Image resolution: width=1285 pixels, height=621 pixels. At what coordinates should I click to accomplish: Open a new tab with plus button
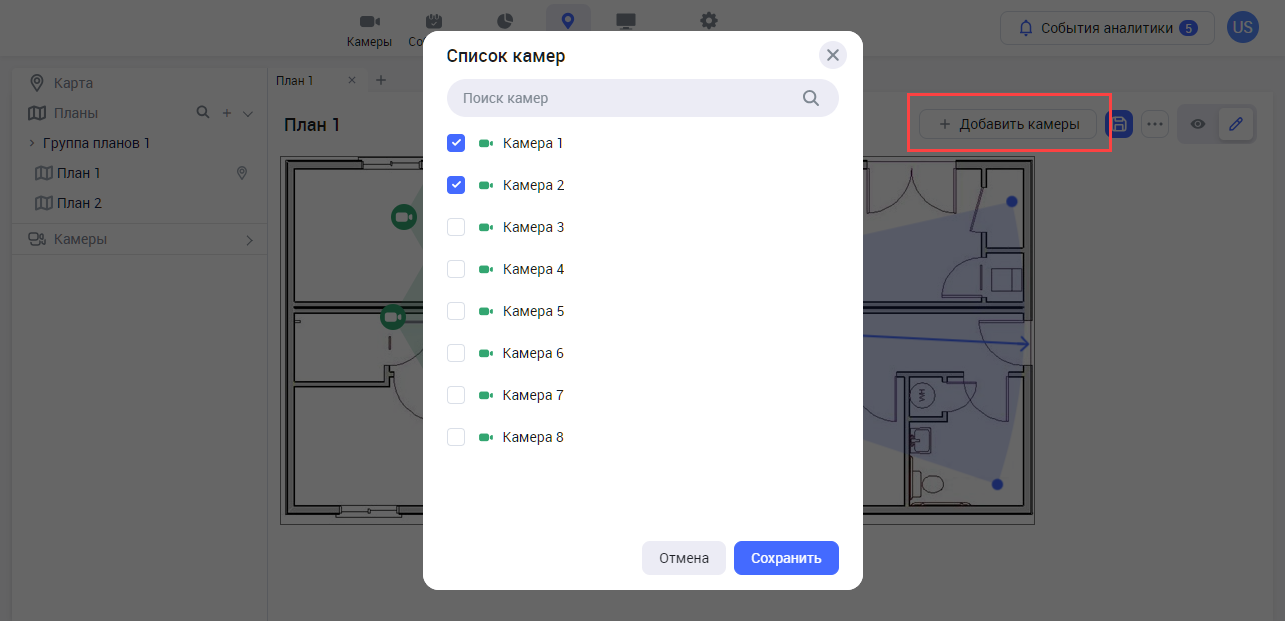(380, 80)
